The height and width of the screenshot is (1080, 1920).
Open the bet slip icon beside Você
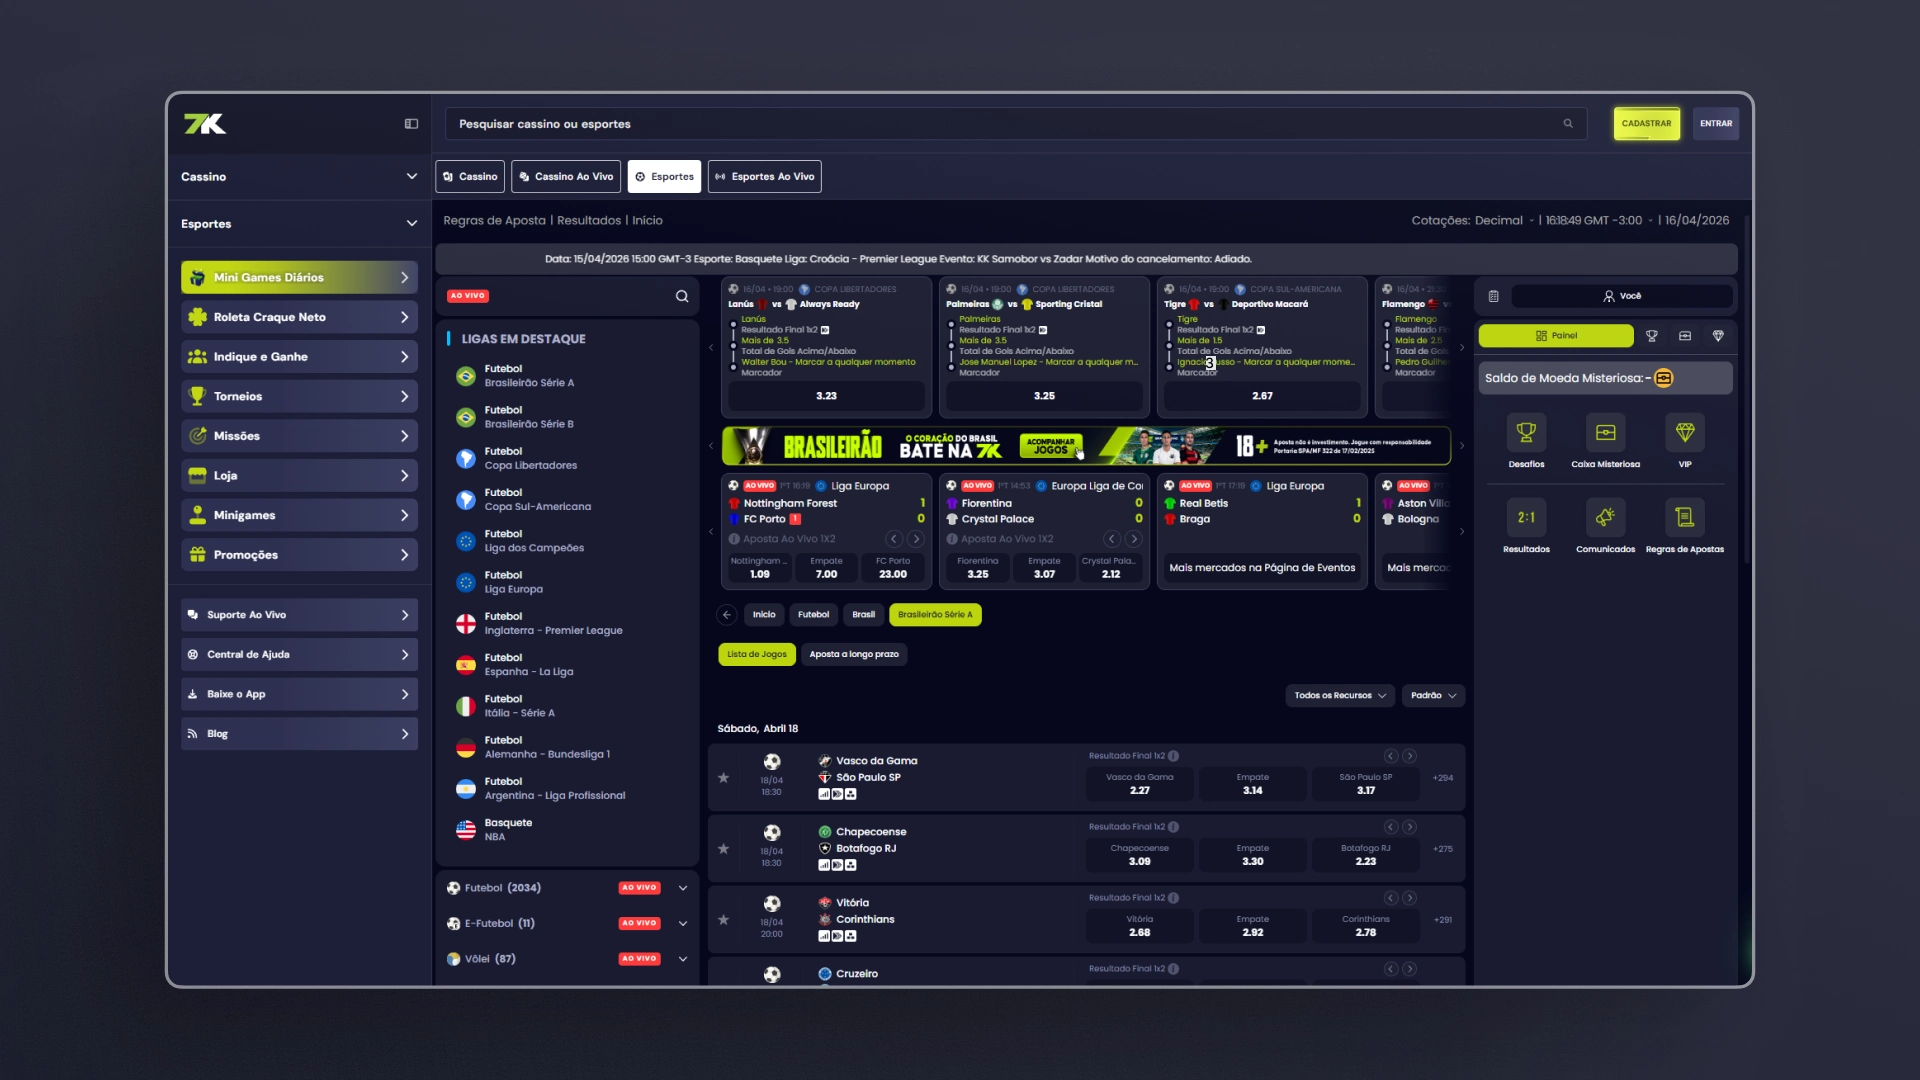[x=1493, y=296]
